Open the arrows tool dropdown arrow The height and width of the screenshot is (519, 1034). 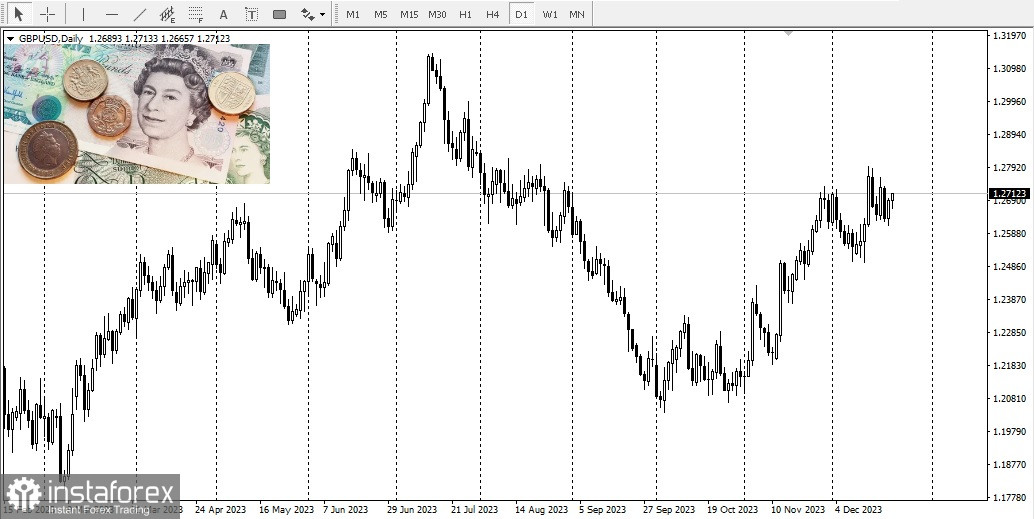point(322,14)
